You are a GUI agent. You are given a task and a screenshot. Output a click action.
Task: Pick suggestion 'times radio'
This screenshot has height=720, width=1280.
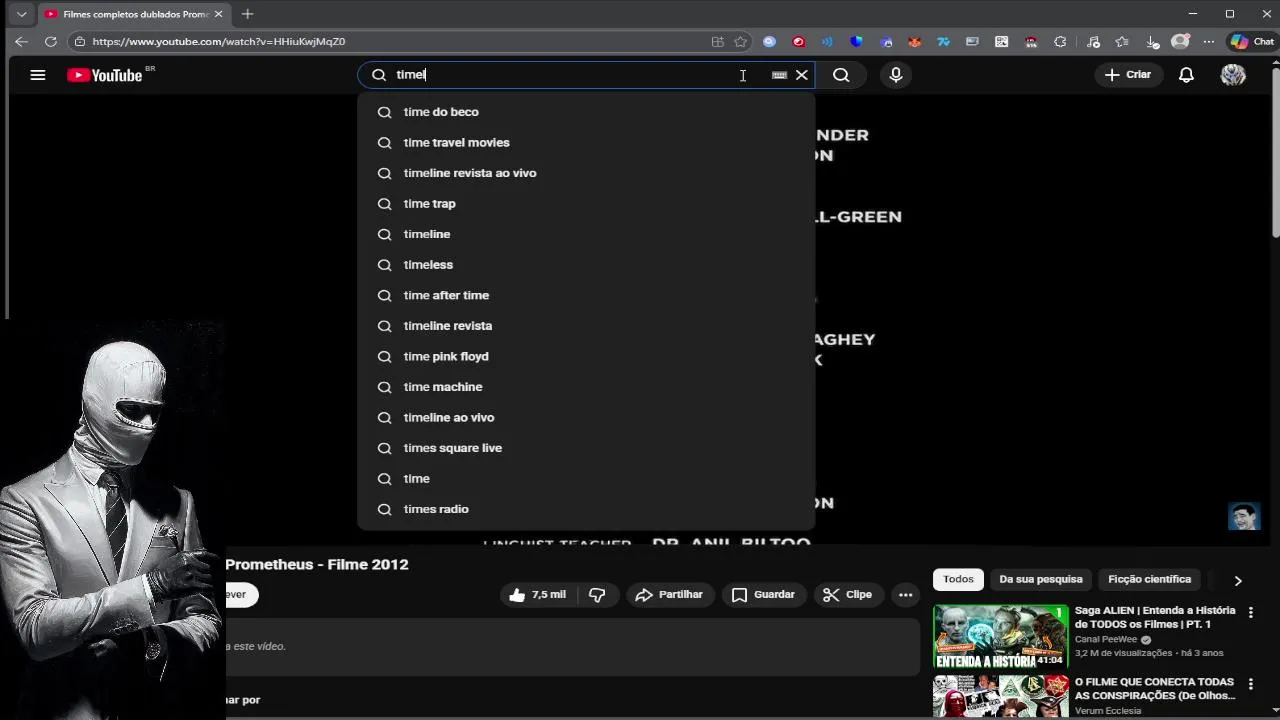pos(586,509)
